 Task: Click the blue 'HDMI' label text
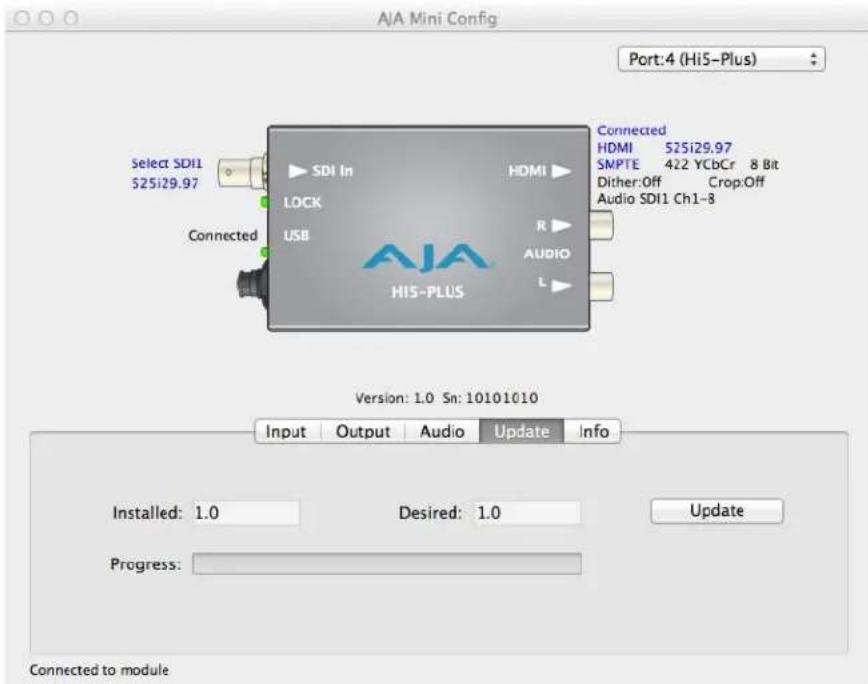tap(615, 148)
